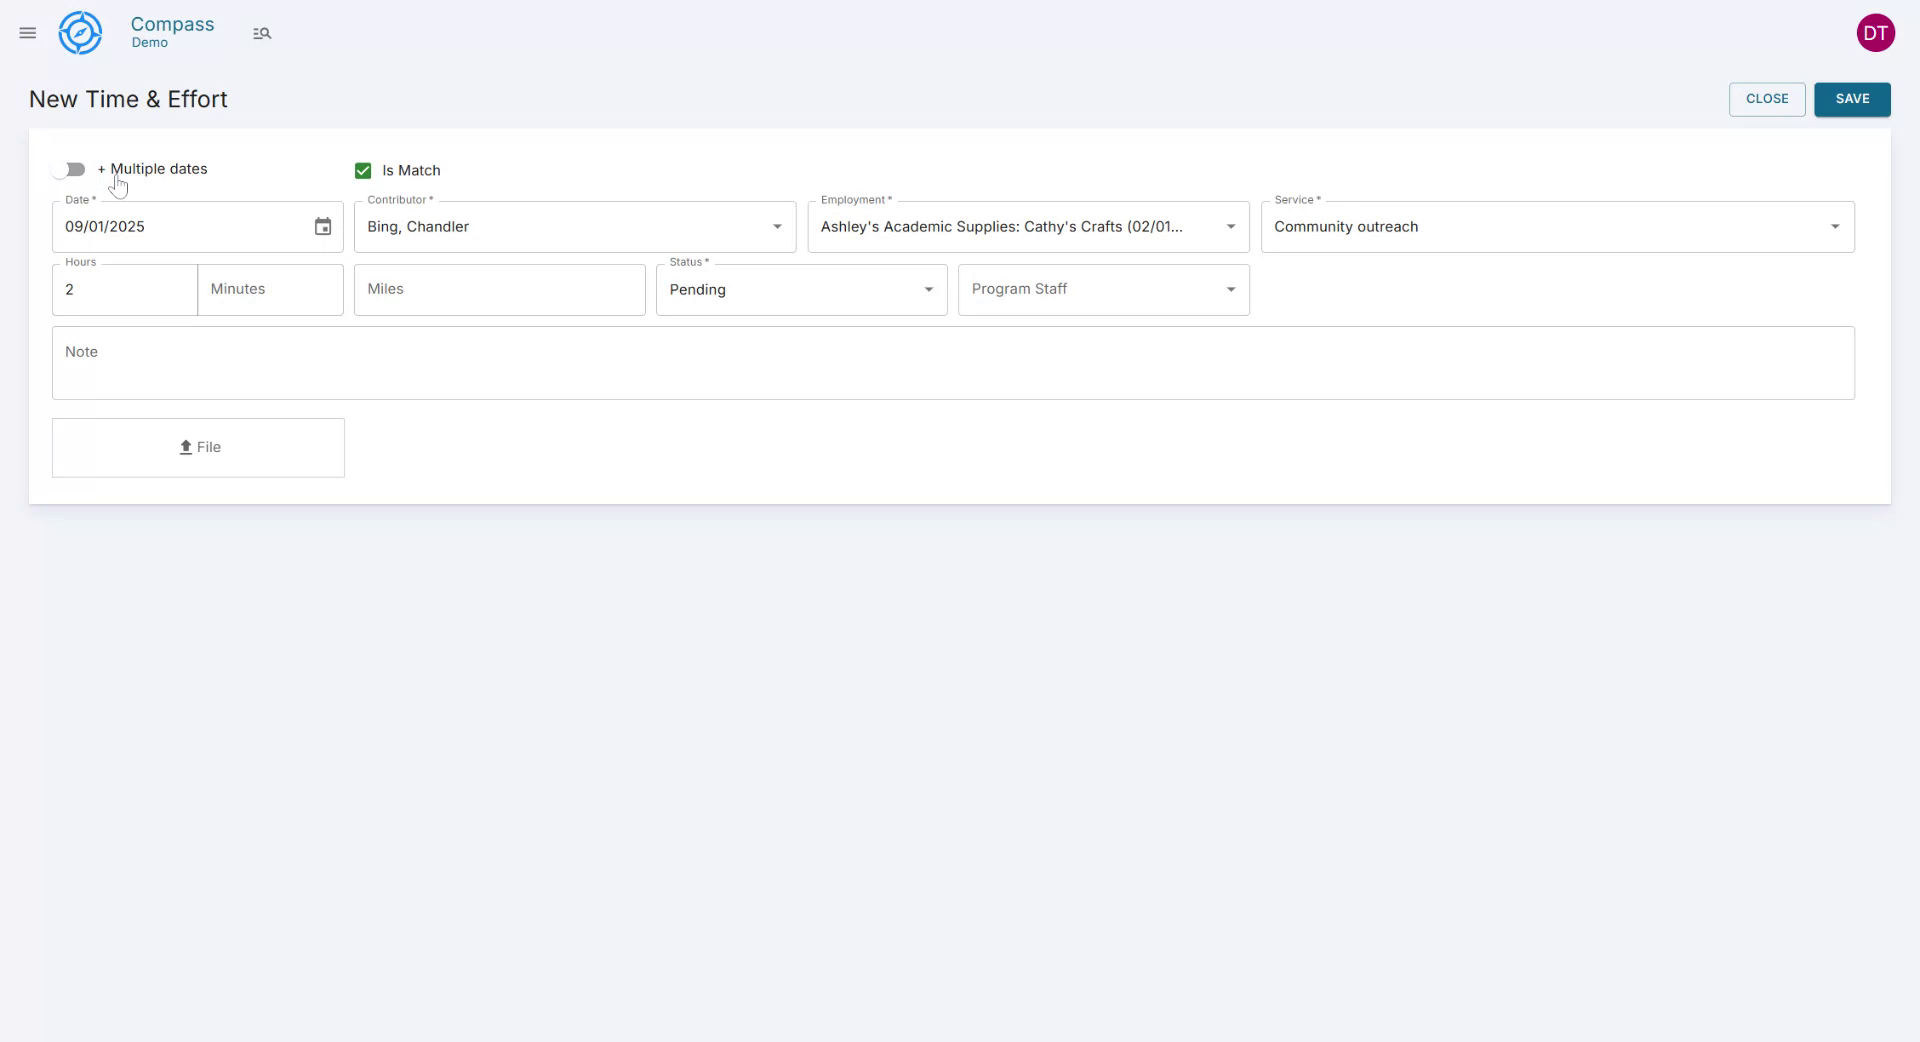Screen dimensions: 1920x1042
Task: Enable the Multiple dates toggle
Action: (68, 169)
